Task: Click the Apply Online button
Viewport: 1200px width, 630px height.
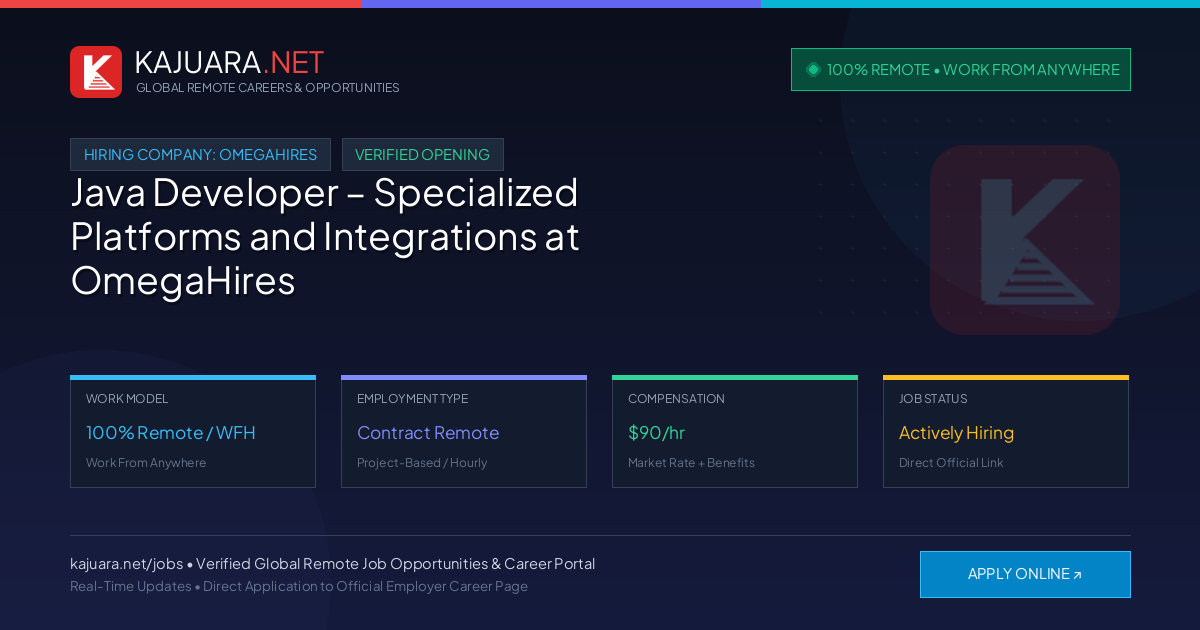Action: coord(1025,574)
